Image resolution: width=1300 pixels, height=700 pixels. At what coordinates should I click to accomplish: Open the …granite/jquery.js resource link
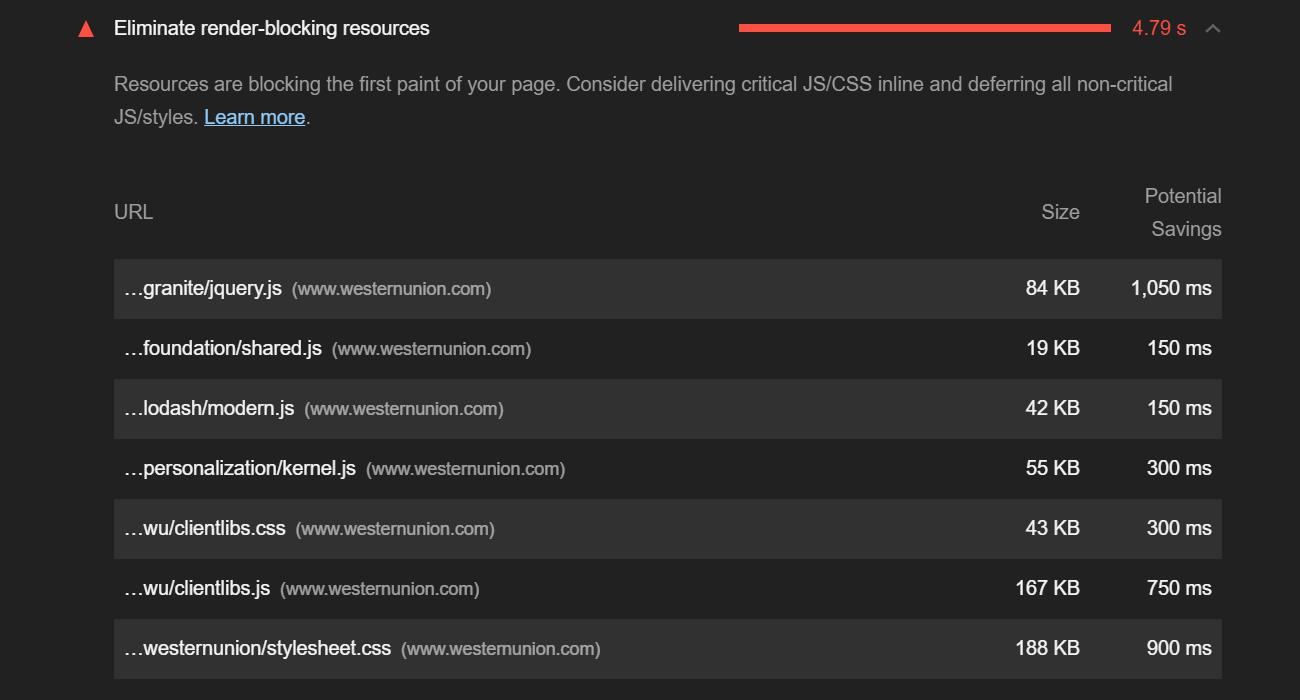click(x=203, y=288)
